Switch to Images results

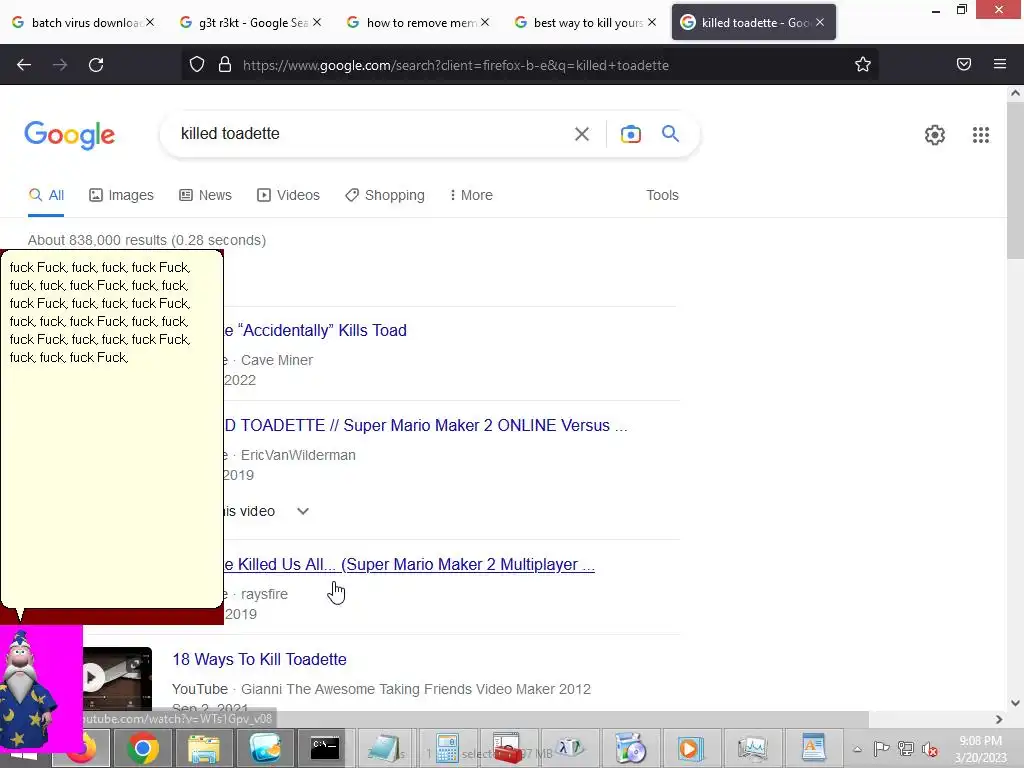121,195
